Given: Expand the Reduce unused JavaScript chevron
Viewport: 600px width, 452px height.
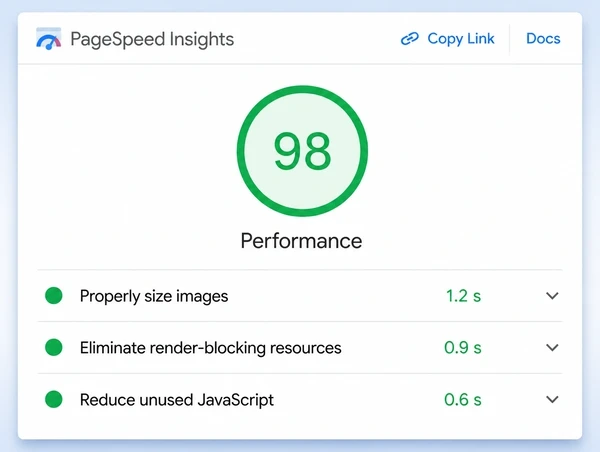Looking at the screenshot, I should tap(552, 400).
